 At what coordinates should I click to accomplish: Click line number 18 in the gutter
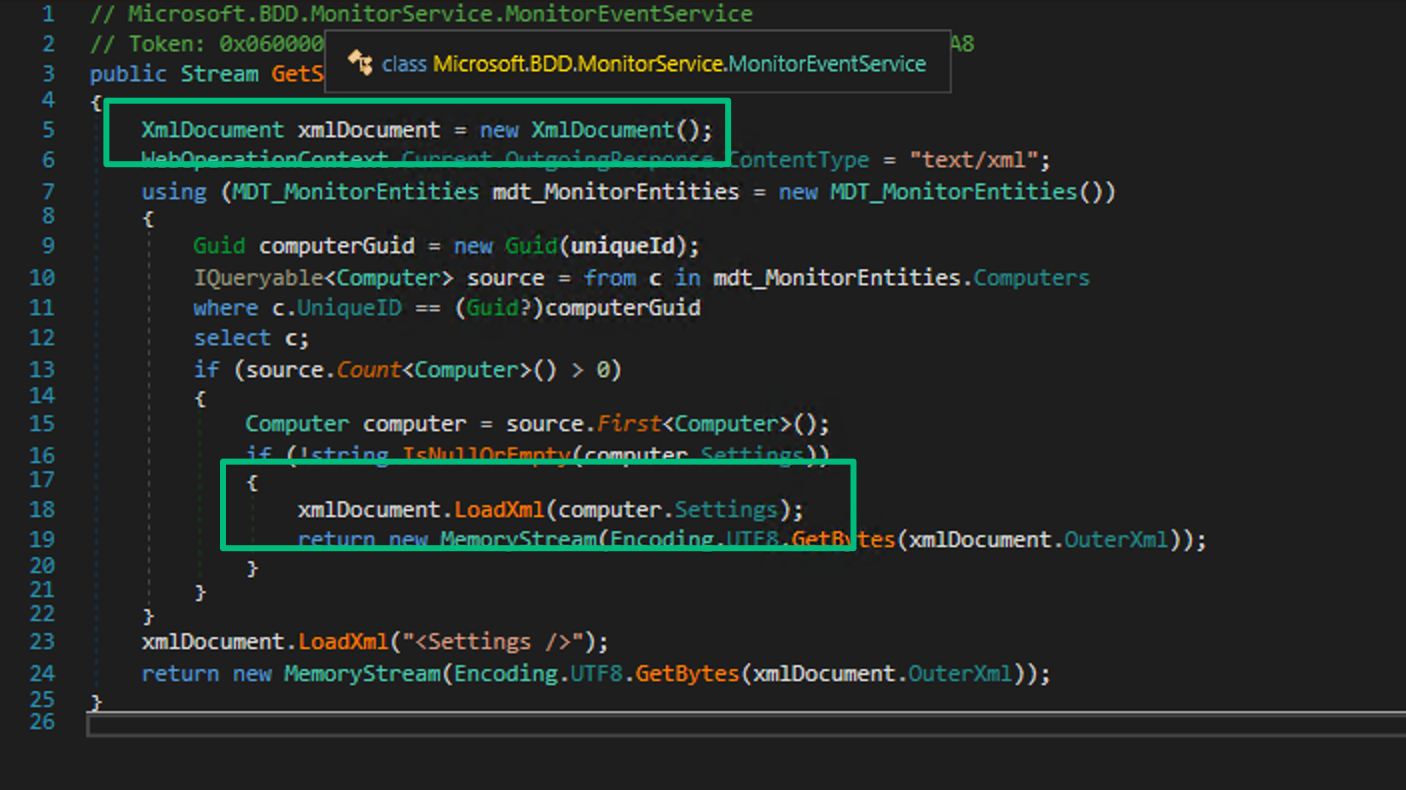pos(42,508)
